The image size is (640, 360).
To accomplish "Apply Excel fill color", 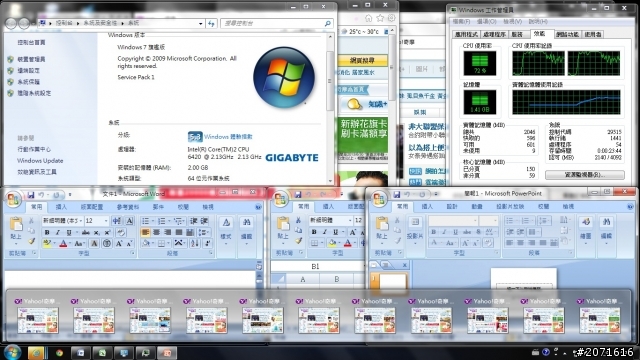I will 332,243.
